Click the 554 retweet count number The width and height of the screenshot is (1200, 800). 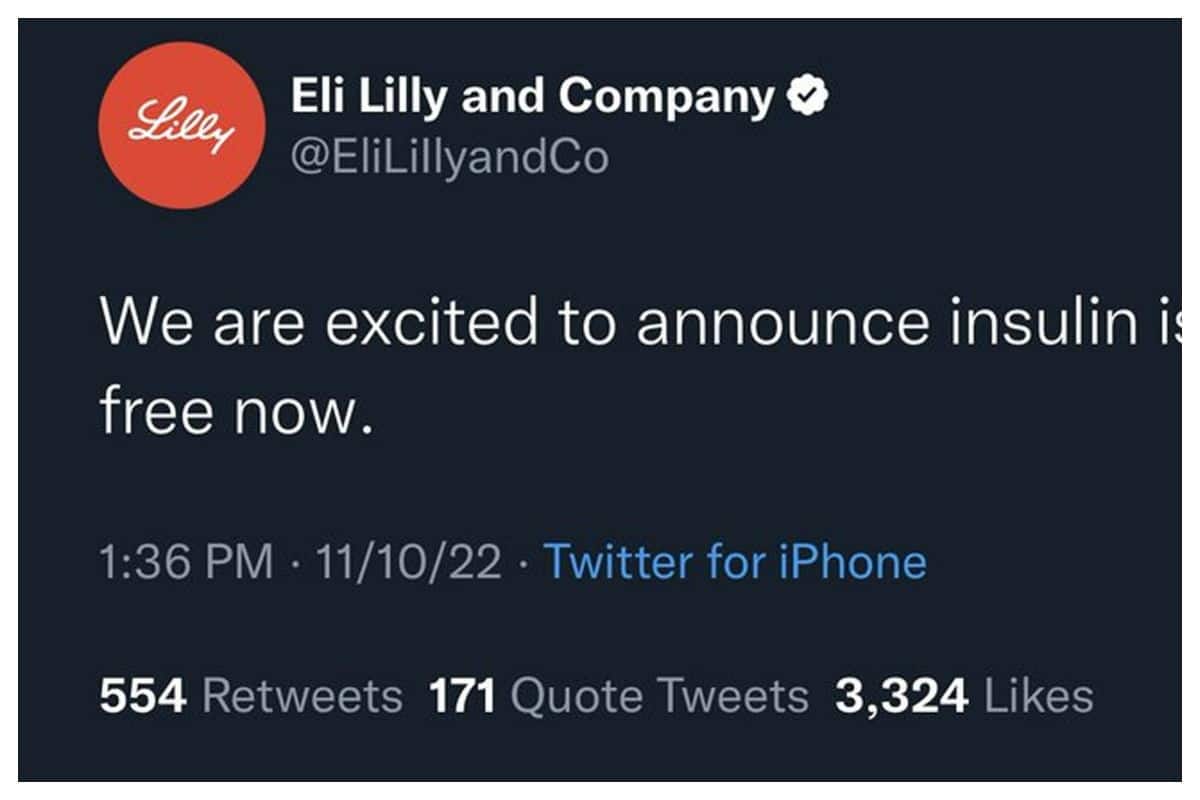coord(143,696)
